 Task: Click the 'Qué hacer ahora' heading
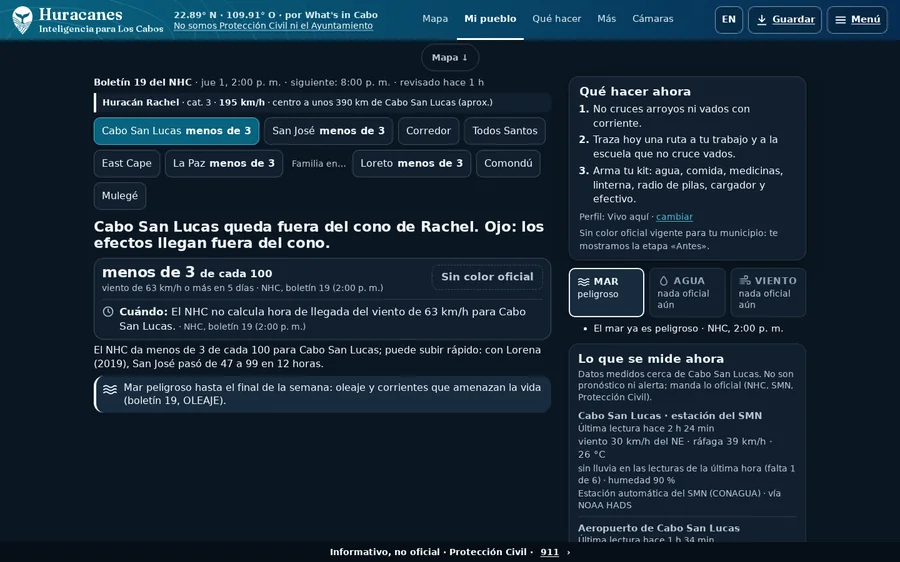[635, 91]
